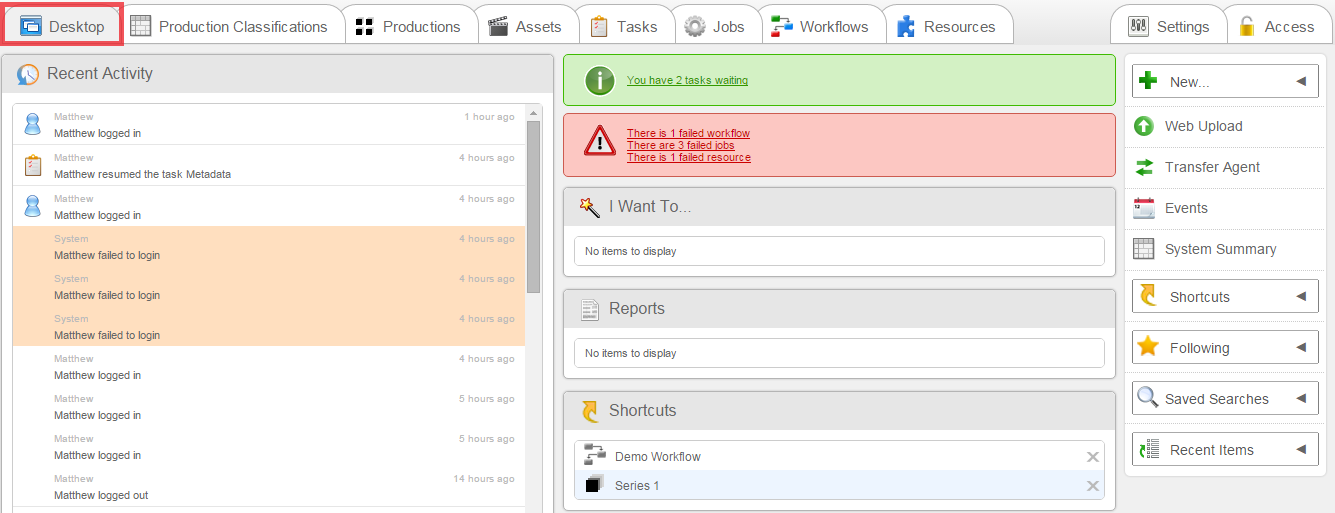Viewport: 1335px width, 513px height.
Task: Open the Workflows tab
Action: click(x=824, y=27)
